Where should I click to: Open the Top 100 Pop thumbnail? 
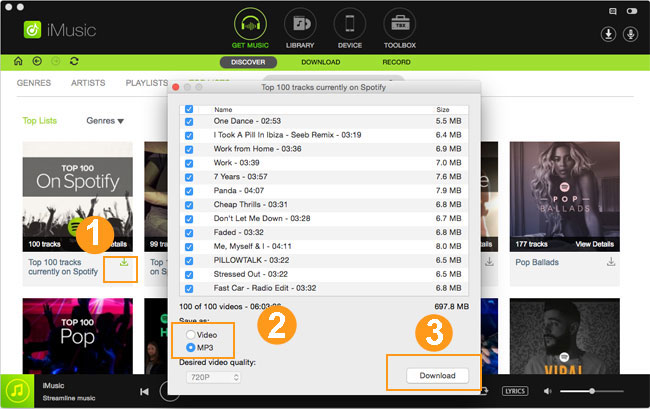pos(78,336)
